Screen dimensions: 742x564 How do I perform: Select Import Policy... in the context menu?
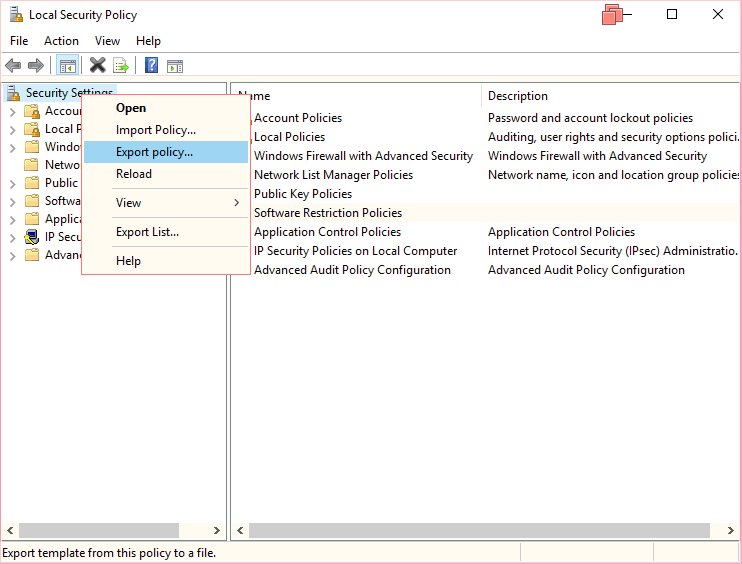(x=155, y=130)
